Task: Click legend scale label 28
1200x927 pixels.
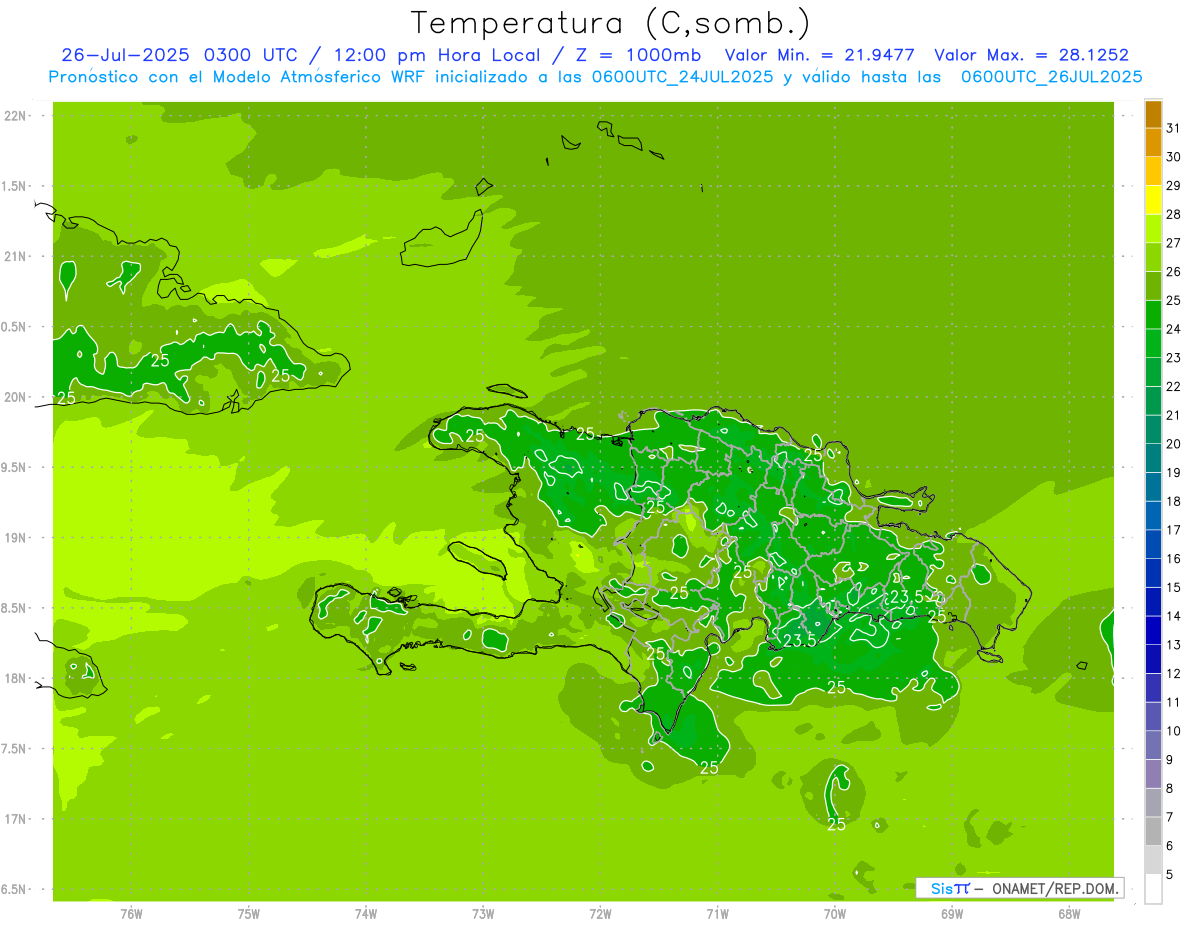Action: coord(1173,214)
